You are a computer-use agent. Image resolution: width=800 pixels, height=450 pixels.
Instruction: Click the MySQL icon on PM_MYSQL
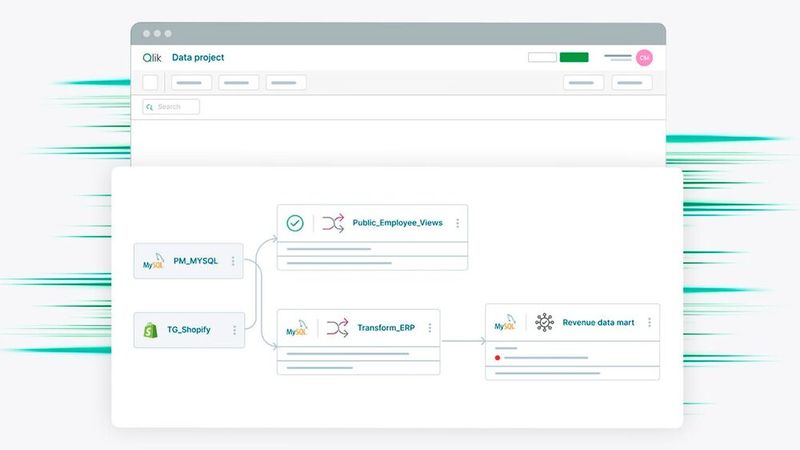pos(154,261)
